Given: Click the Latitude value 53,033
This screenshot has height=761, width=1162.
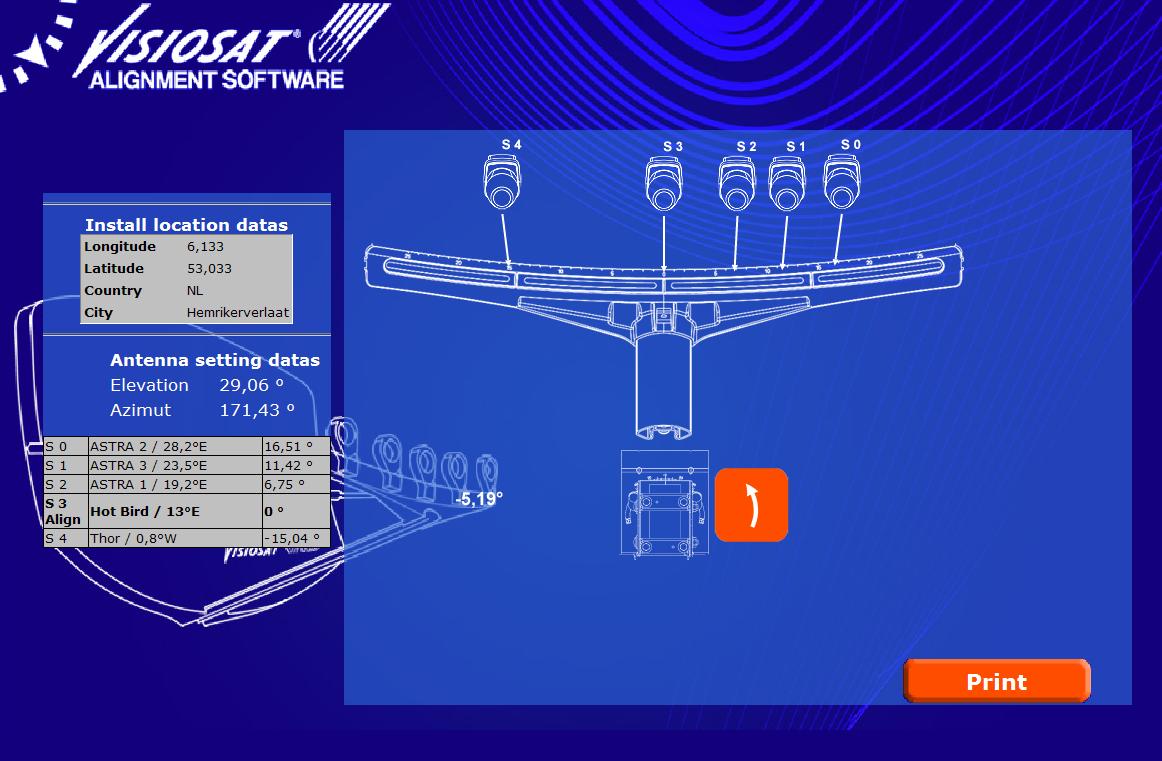Looking at the screenshot, I should (209, 269).
